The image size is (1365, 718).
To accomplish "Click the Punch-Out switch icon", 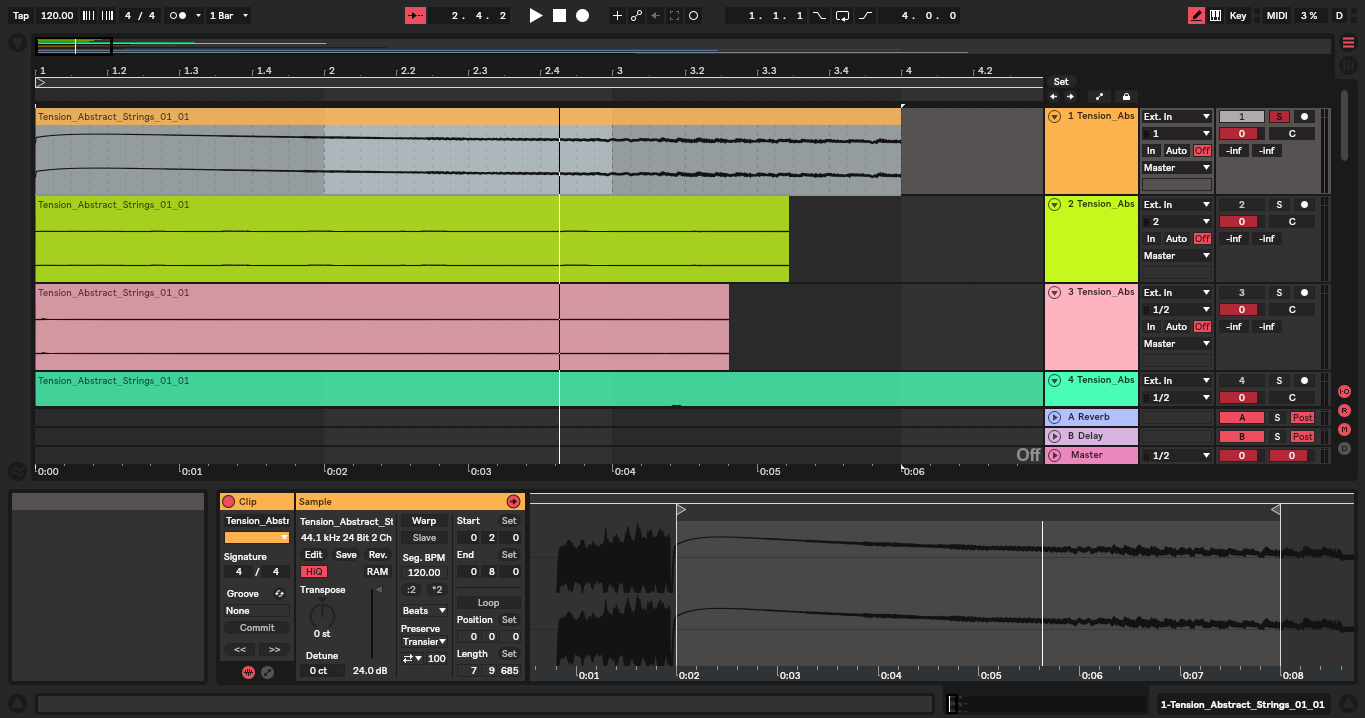I will click(x=865, y=16).
